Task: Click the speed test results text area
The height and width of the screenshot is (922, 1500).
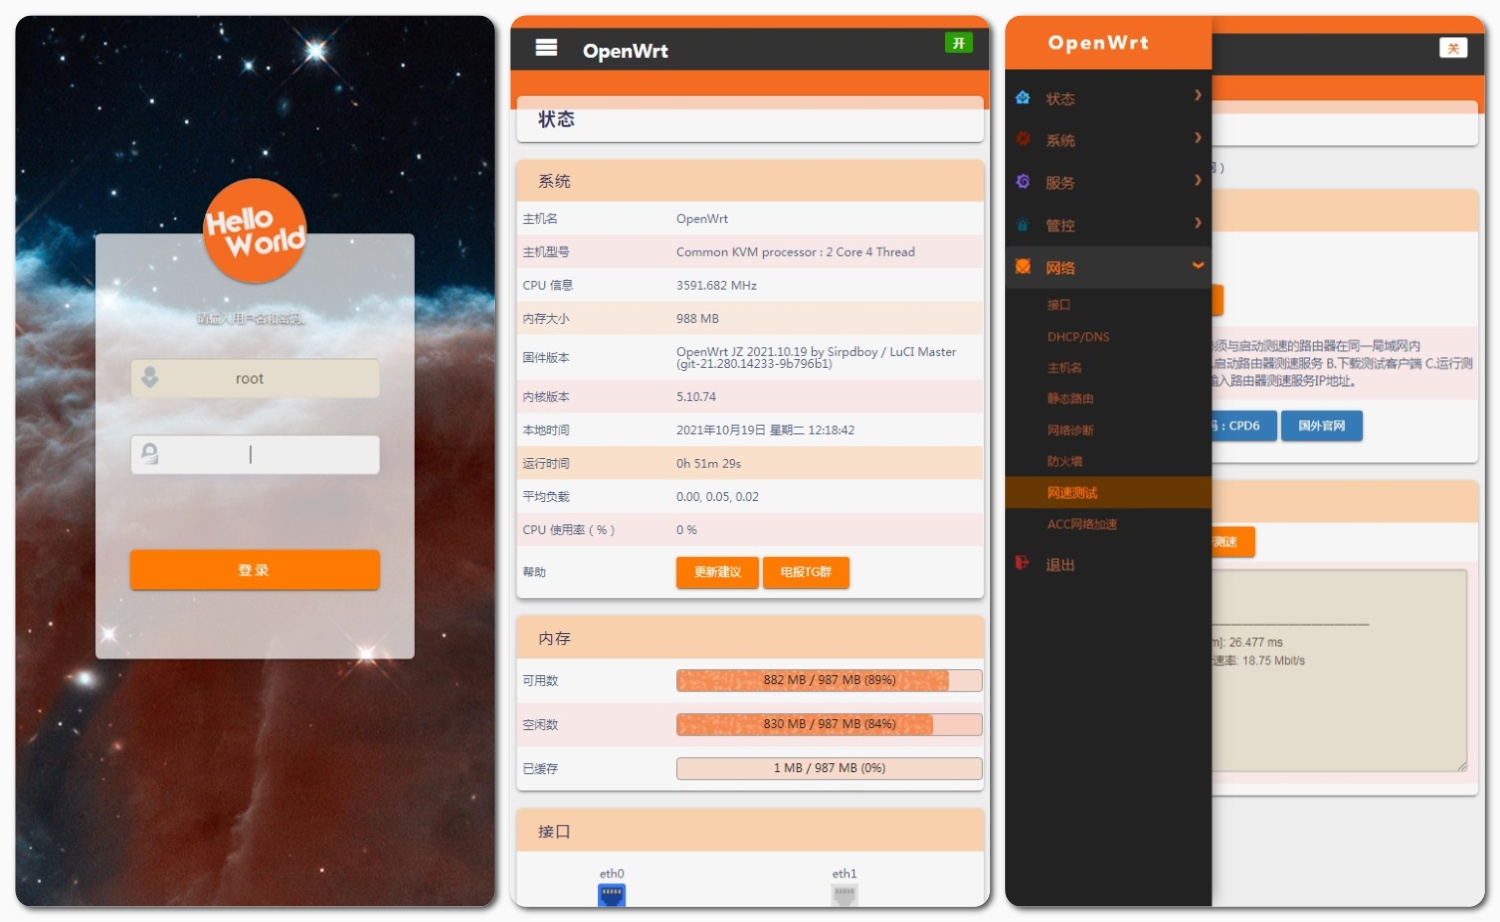Action: pyautogui.click(x=1339, y=670)
